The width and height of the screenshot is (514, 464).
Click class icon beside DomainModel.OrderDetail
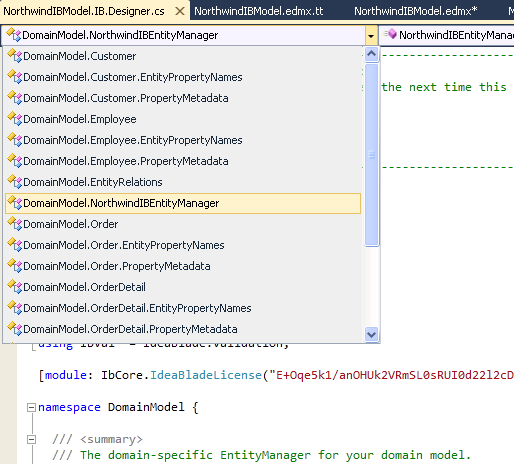[15, 286]
